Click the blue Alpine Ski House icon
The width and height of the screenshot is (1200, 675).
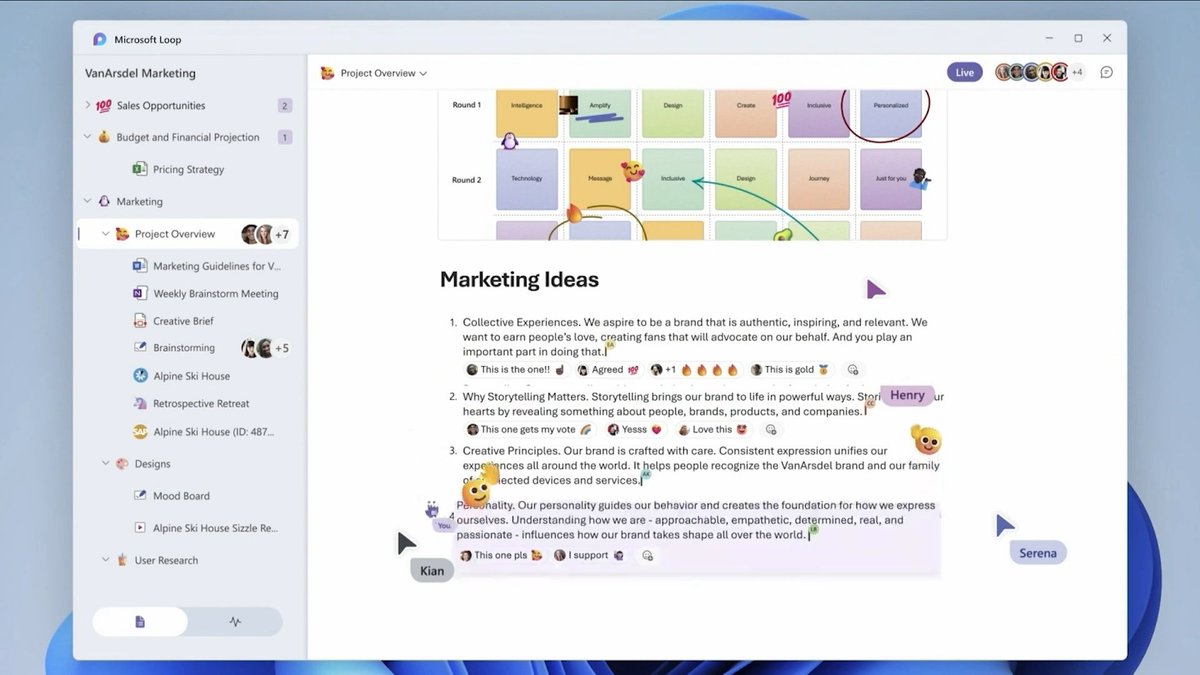click(x=140, y=376)
